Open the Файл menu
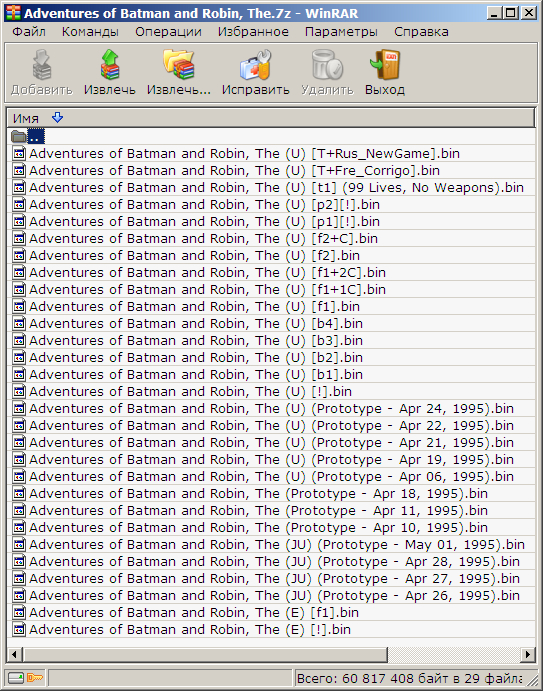This screenshot has height=691, width=543. click(29, 32)
